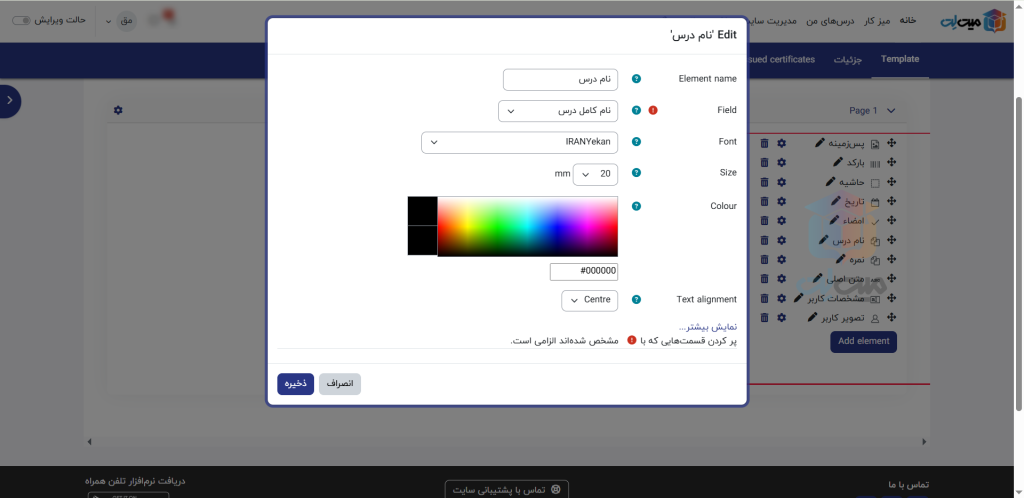Open help icon beside Field
The width and height of the screenshot is (1024, 498).
coord(636,110)
